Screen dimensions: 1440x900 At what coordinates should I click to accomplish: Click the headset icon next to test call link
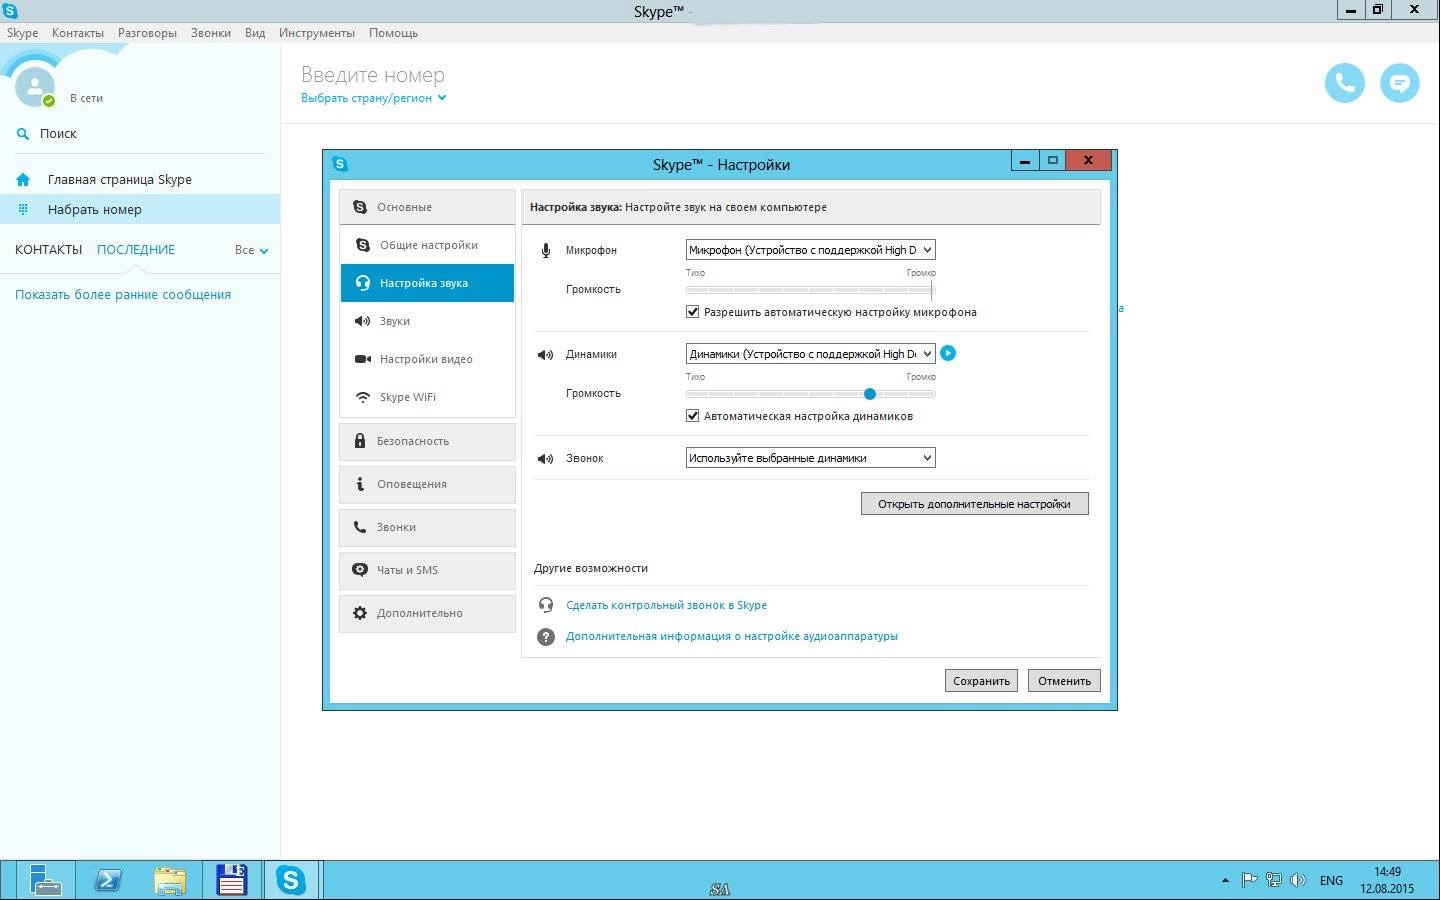click(x=546, y=605)
